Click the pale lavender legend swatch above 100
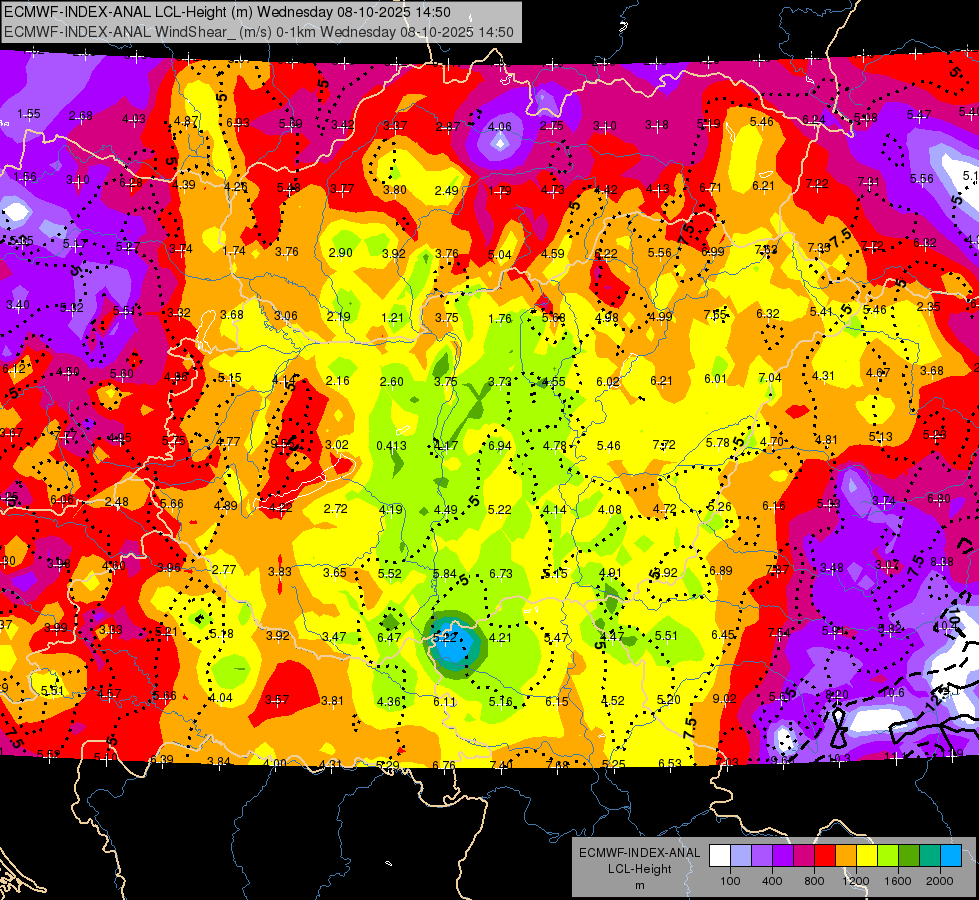 [741, 856]
